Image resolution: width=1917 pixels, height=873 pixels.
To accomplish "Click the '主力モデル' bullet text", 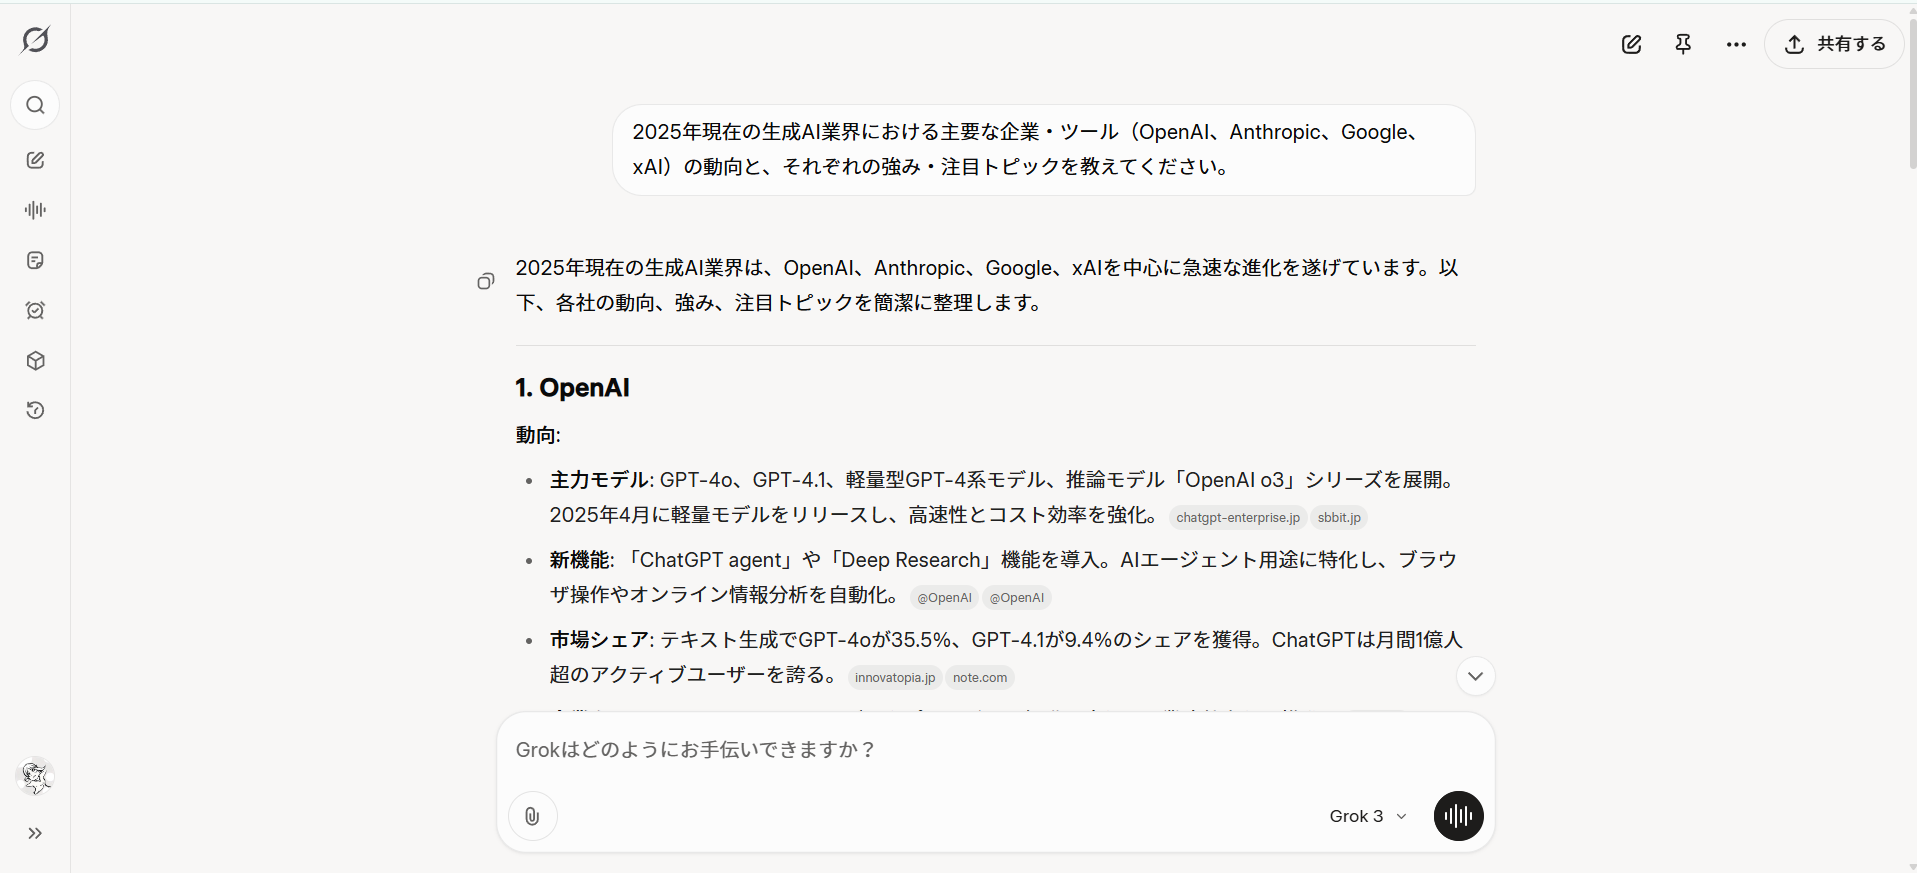I will [599, 480].
